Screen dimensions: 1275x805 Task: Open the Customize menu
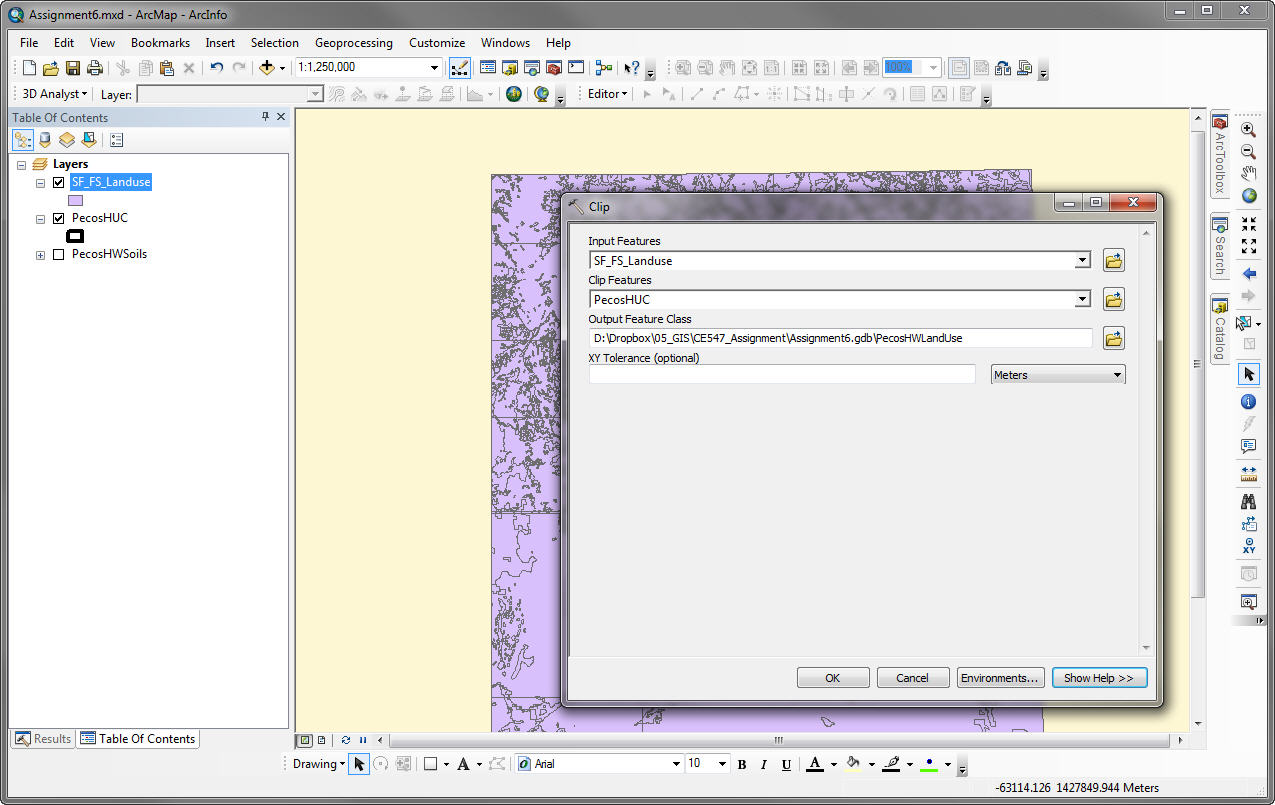[437, 43]
